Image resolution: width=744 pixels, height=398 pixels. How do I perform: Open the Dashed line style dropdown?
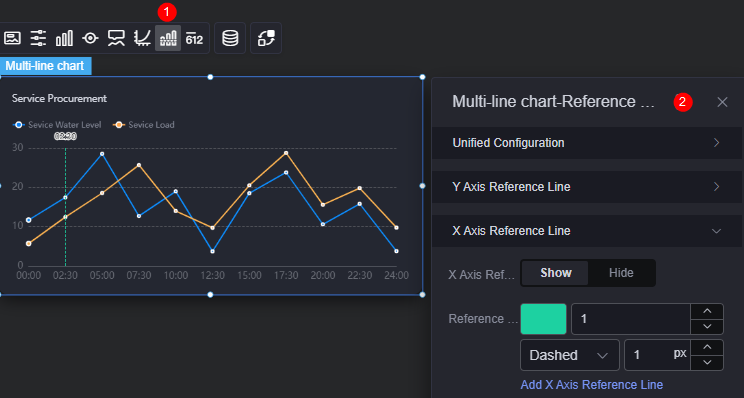click(570, 355)
